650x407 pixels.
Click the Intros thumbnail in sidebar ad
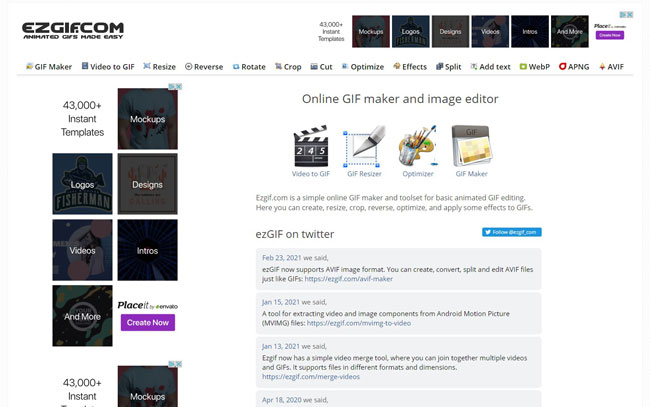(x=148, y=250)
